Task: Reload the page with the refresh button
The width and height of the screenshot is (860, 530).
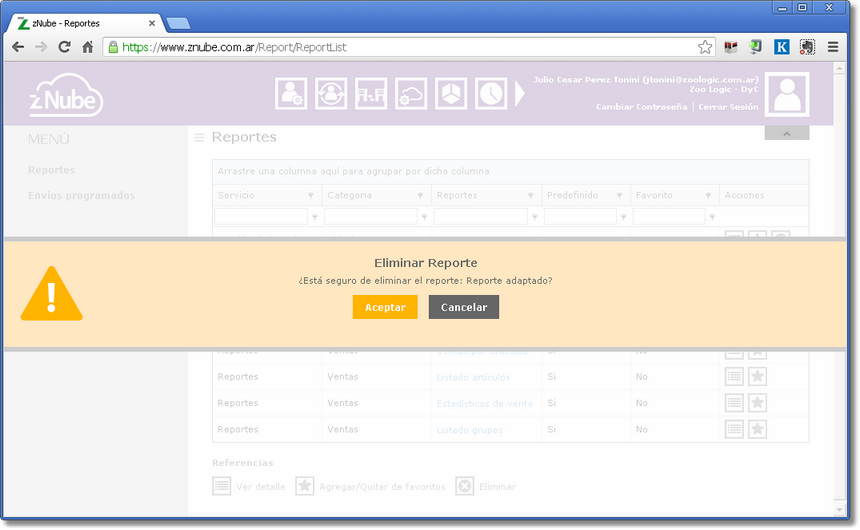Action: [65, 47]
